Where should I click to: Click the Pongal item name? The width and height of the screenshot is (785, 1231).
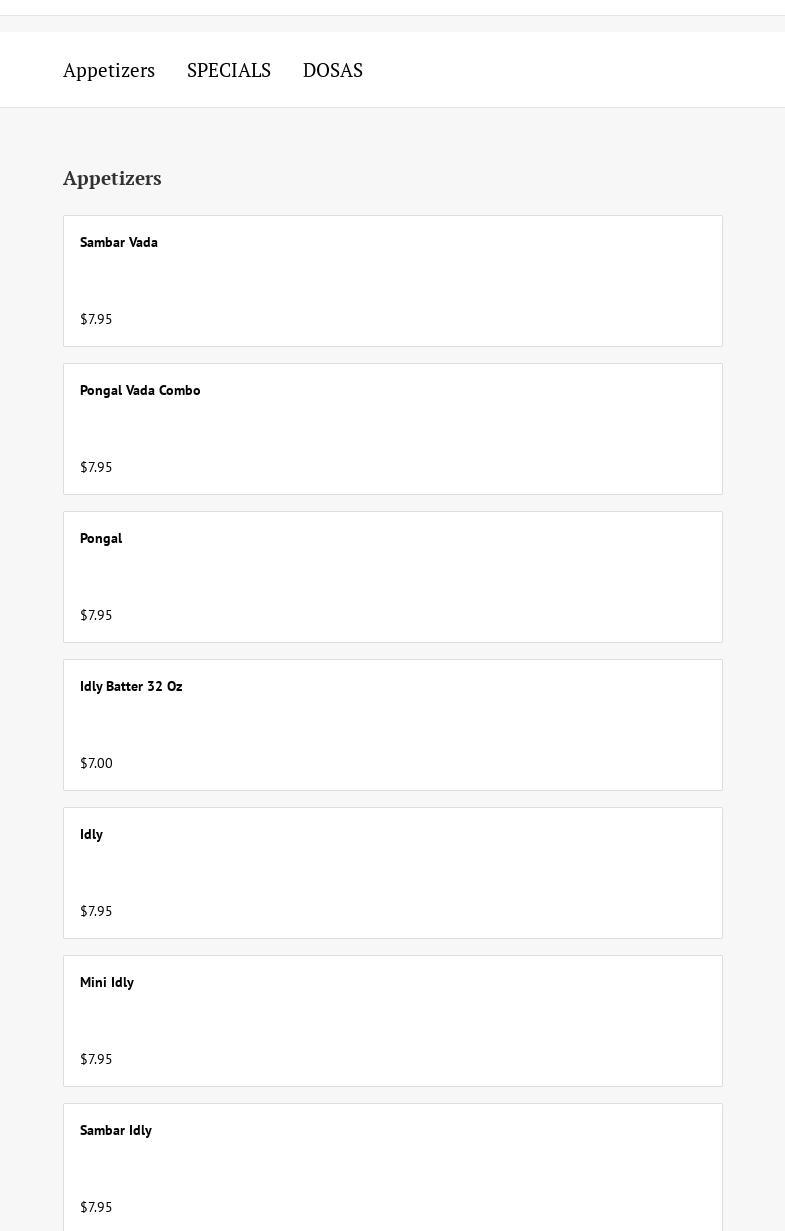pos(101,538)
